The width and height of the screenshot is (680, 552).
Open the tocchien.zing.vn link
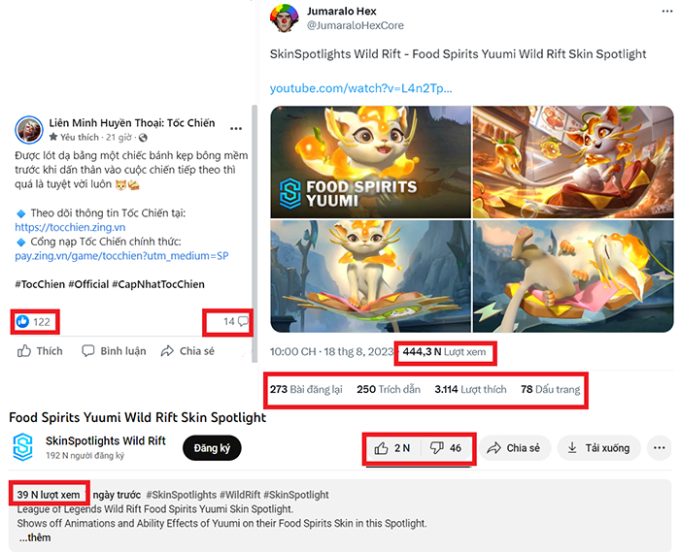[x=70, y=227]
